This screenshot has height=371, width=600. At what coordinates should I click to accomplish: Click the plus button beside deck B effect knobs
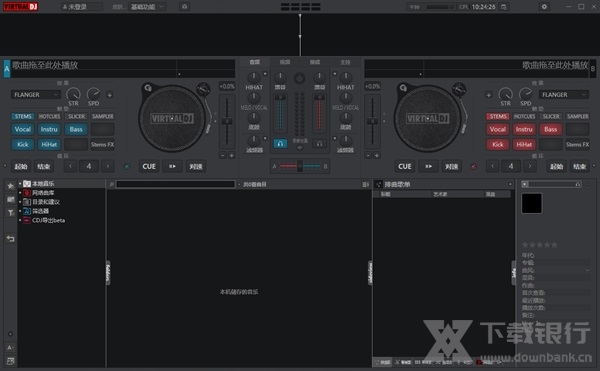(489, 95)
